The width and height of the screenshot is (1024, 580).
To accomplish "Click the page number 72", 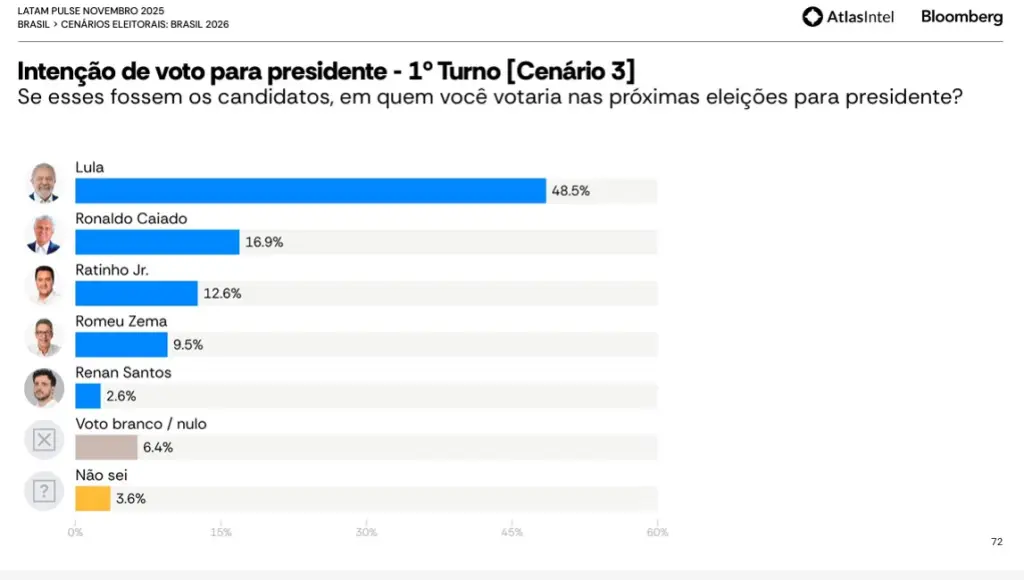I will tap(996, 541).
